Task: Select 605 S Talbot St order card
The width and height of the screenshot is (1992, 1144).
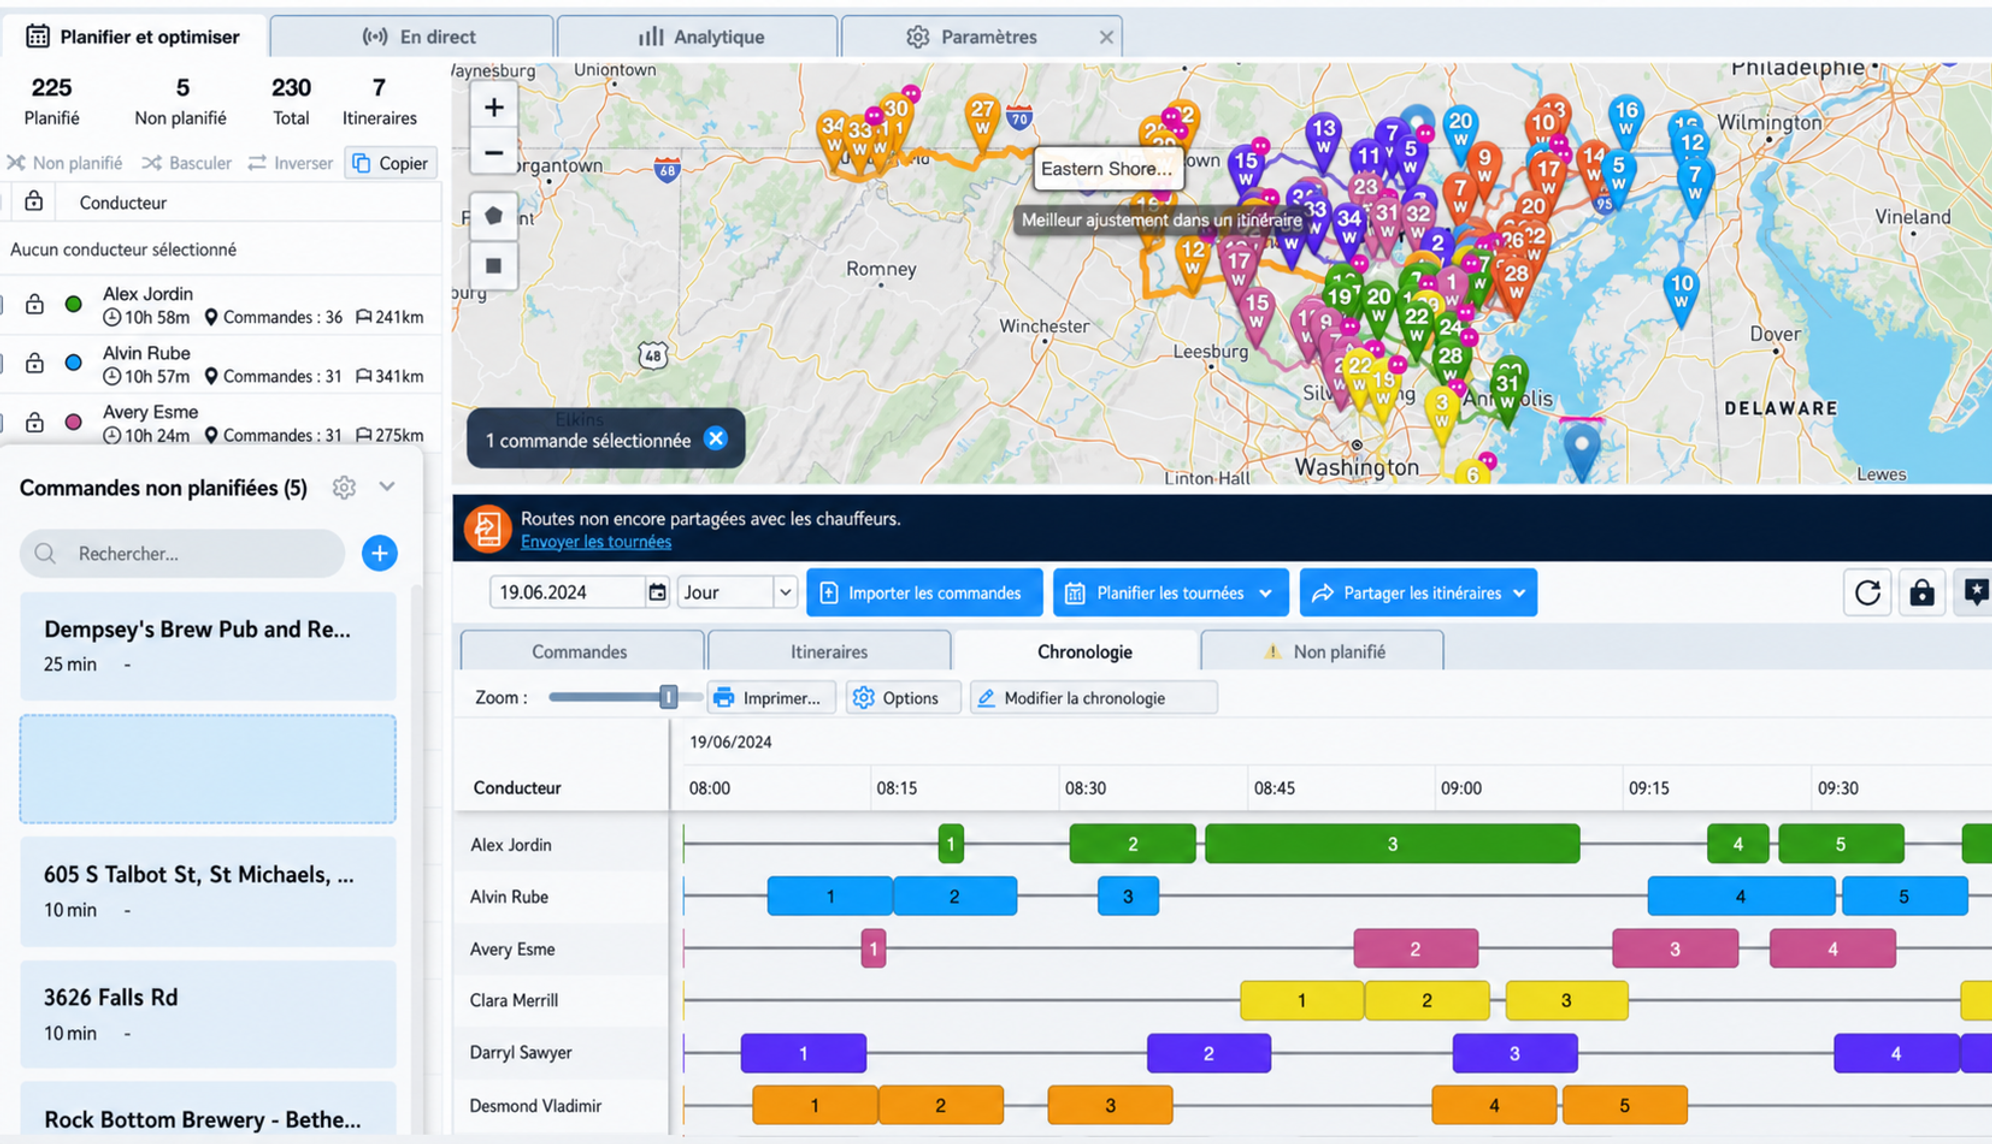Action: (208, 891)
